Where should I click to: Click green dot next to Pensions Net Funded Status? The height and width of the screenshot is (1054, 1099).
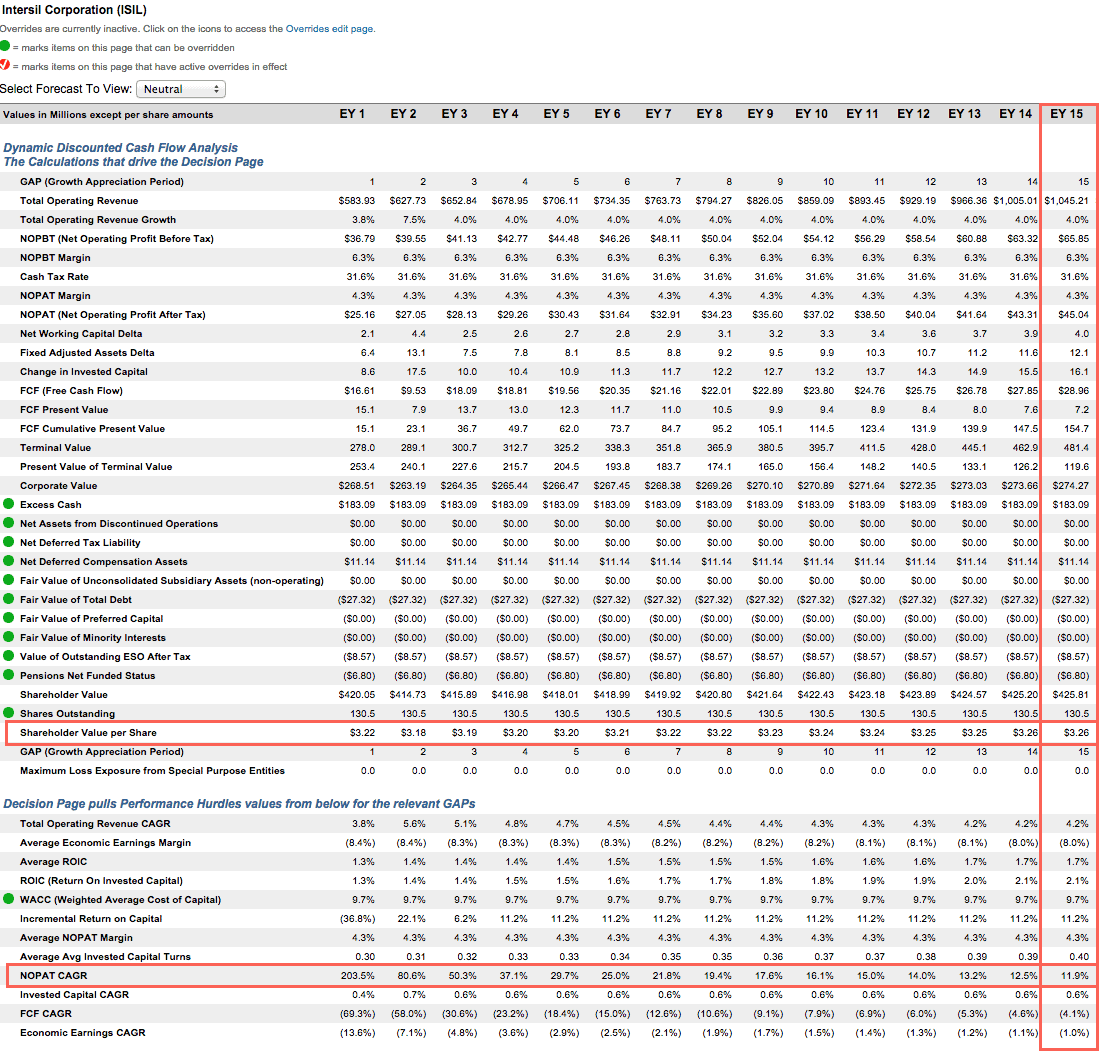pyautogui.click(x=8, y=675)
